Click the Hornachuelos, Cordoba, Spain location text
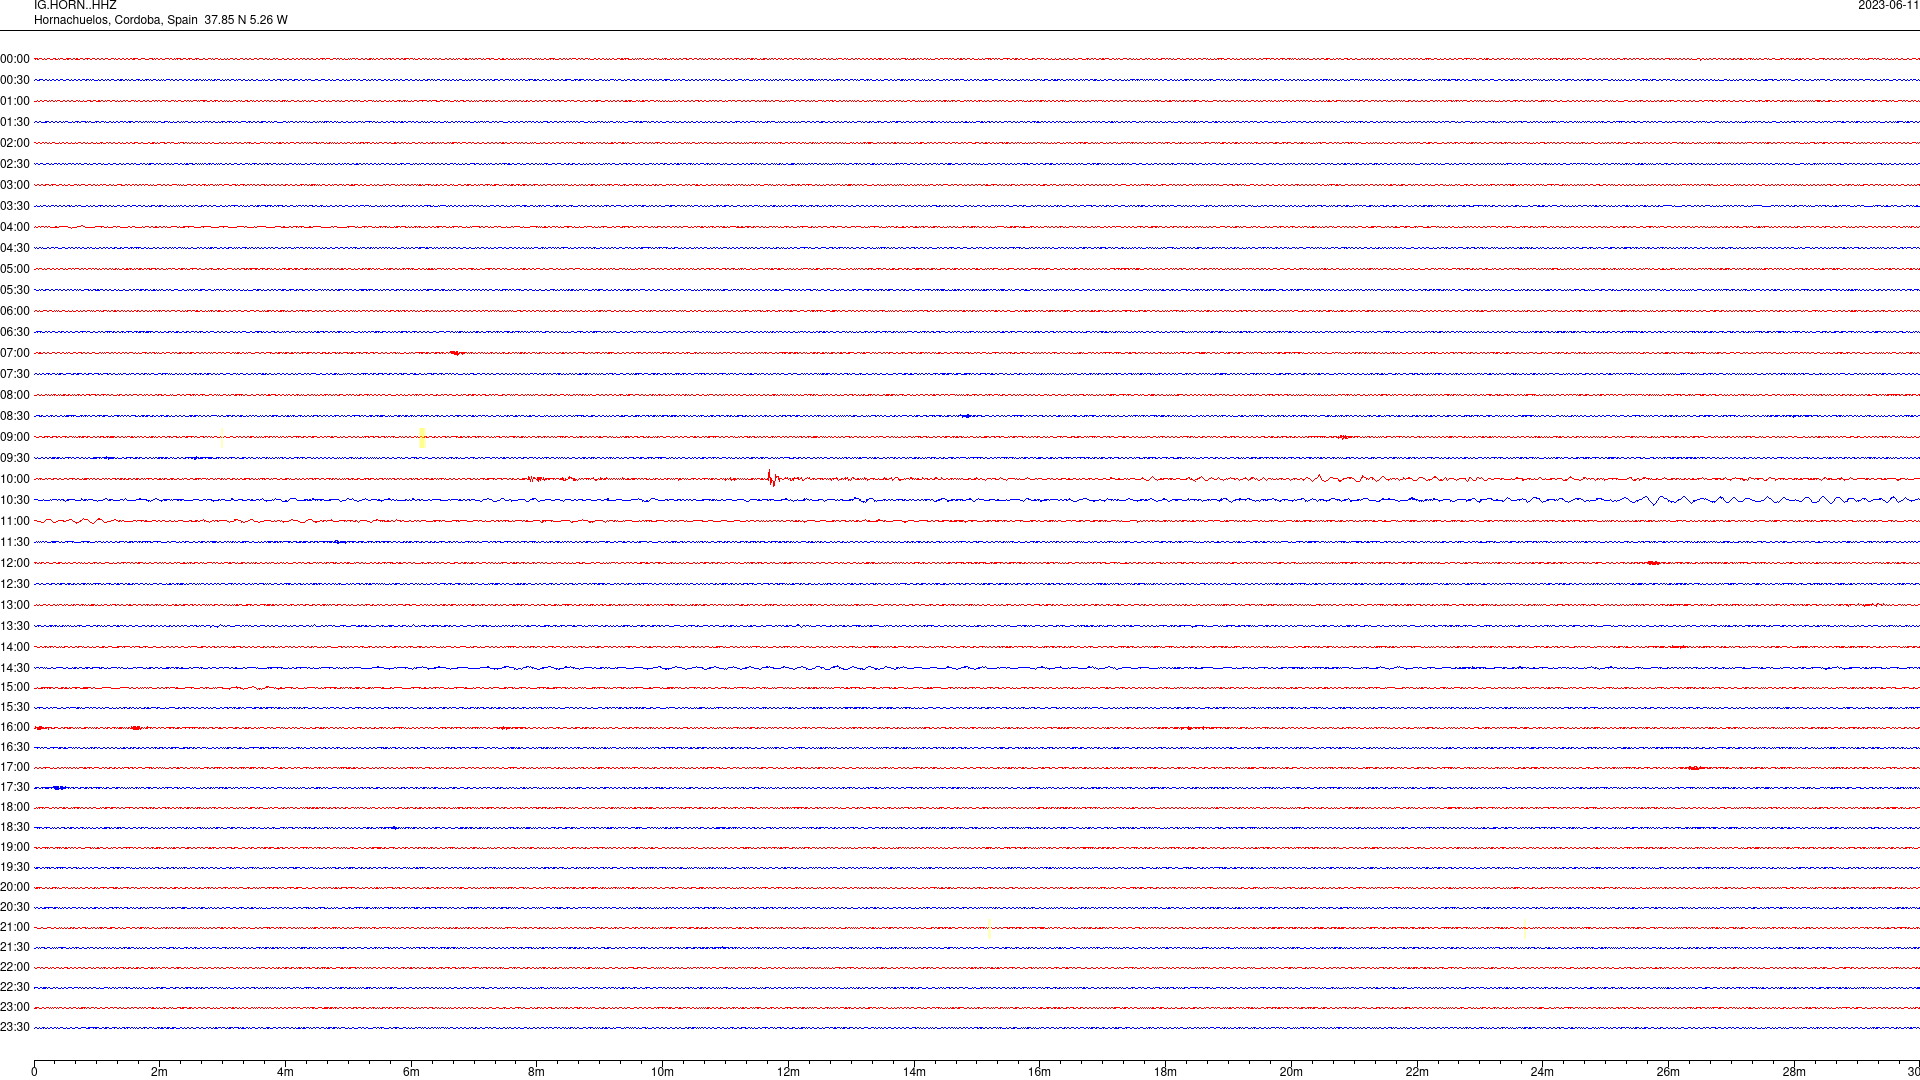Viewport: 1920px width, 1080px height. pyautogui.click(x=116, y=20)
